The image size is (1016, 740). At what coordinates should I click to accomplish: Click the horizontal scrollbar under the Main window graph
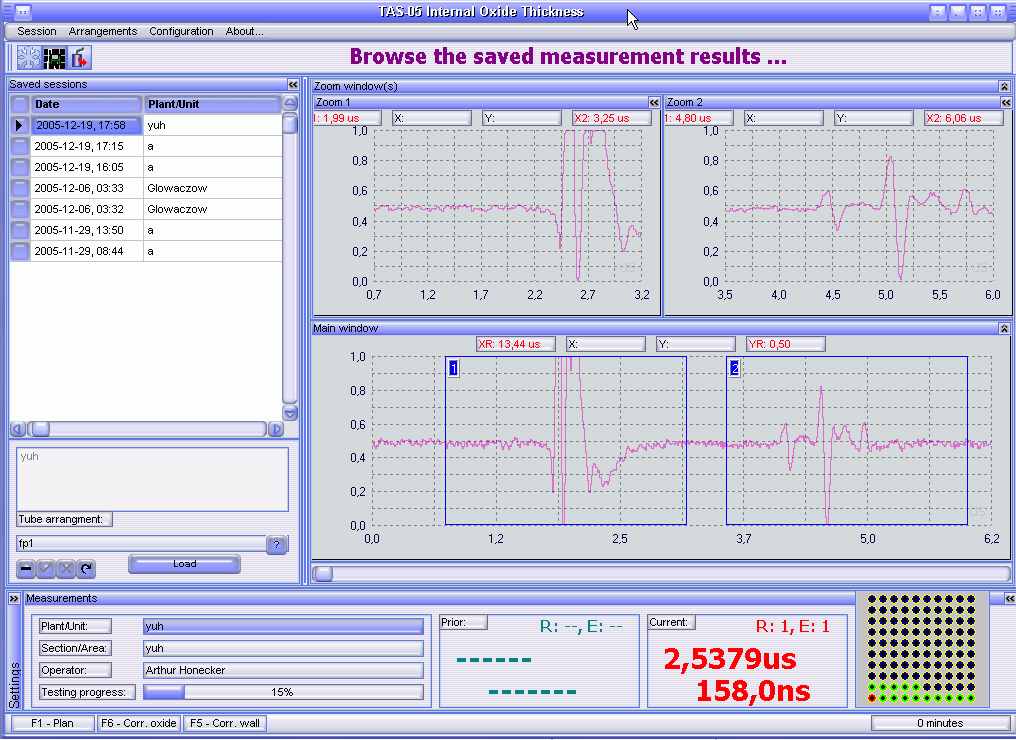coord(660,573)
